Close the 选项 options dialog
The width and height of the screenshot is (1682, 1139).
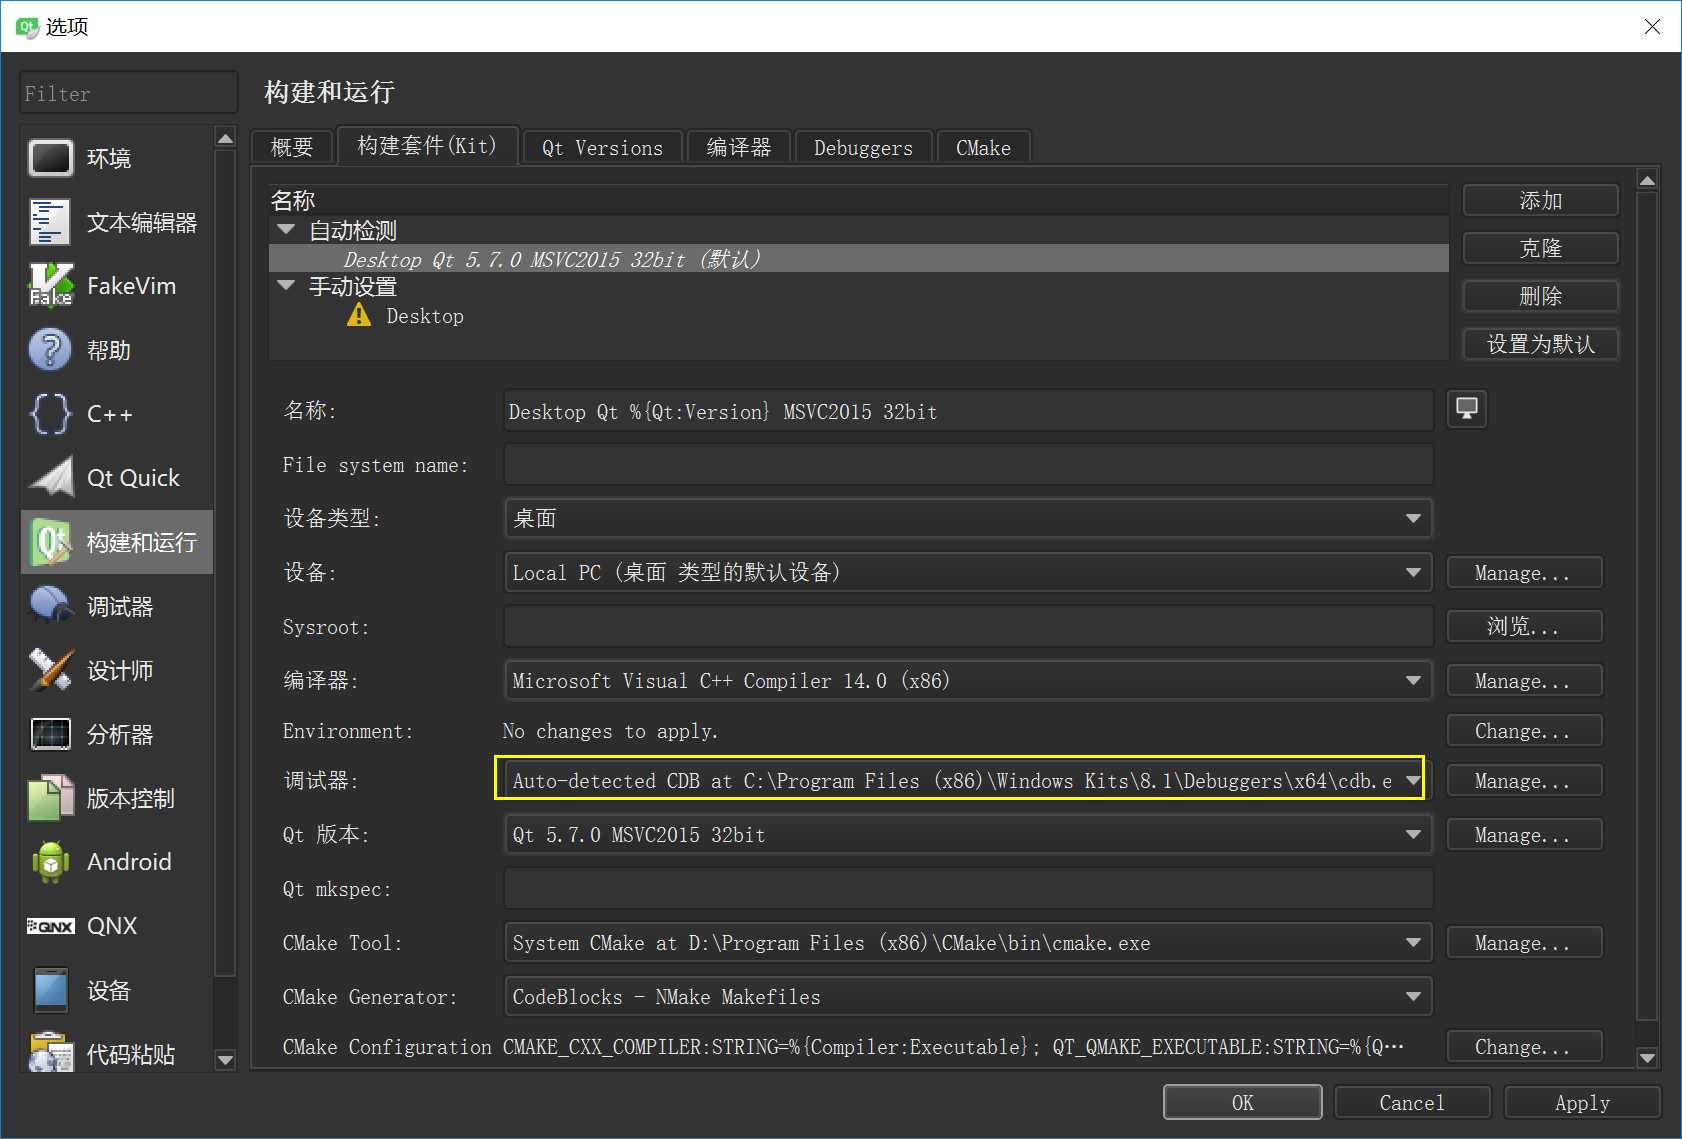[x=1652, y=27]
